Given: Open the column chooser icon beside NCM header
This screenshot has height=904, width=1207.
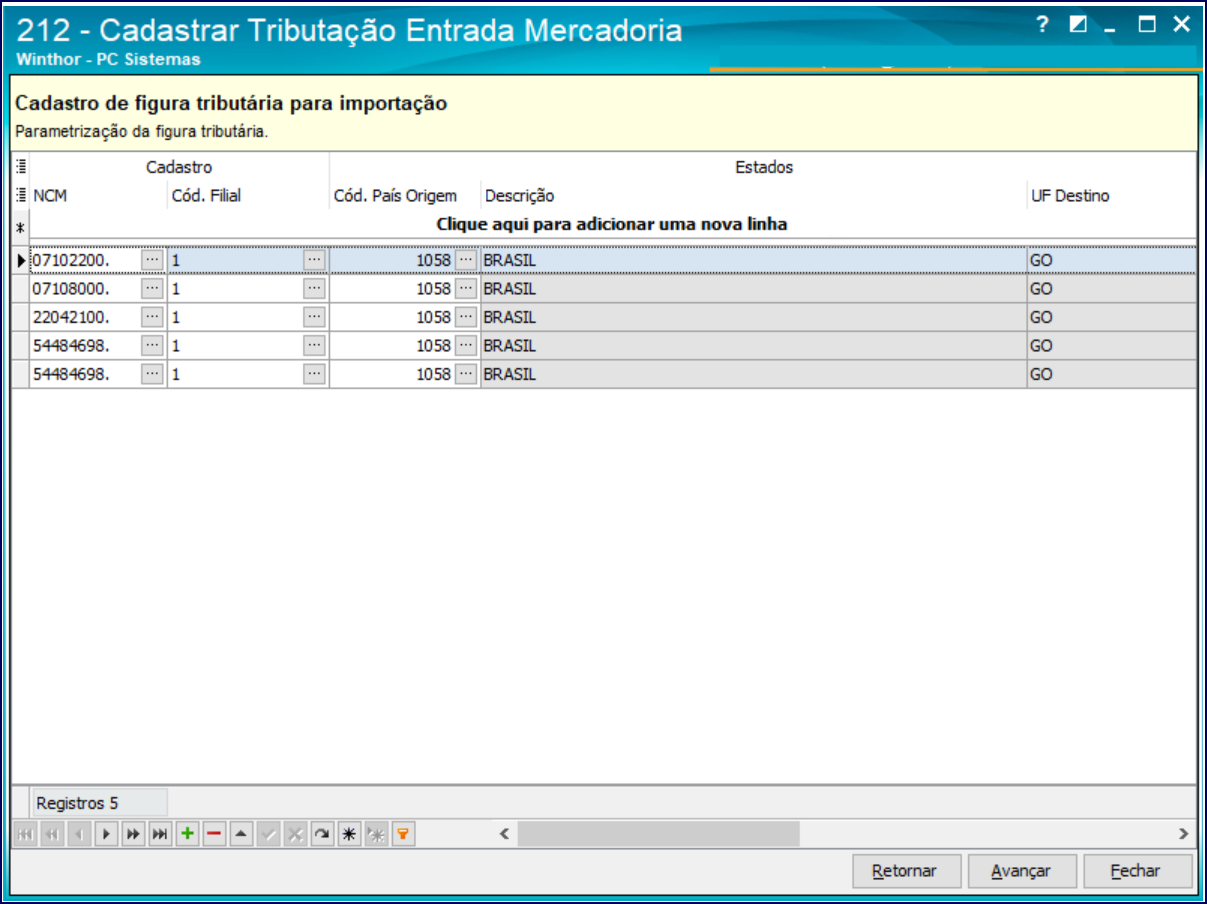Looking at the screenshot, I should [x=21, y=196].
